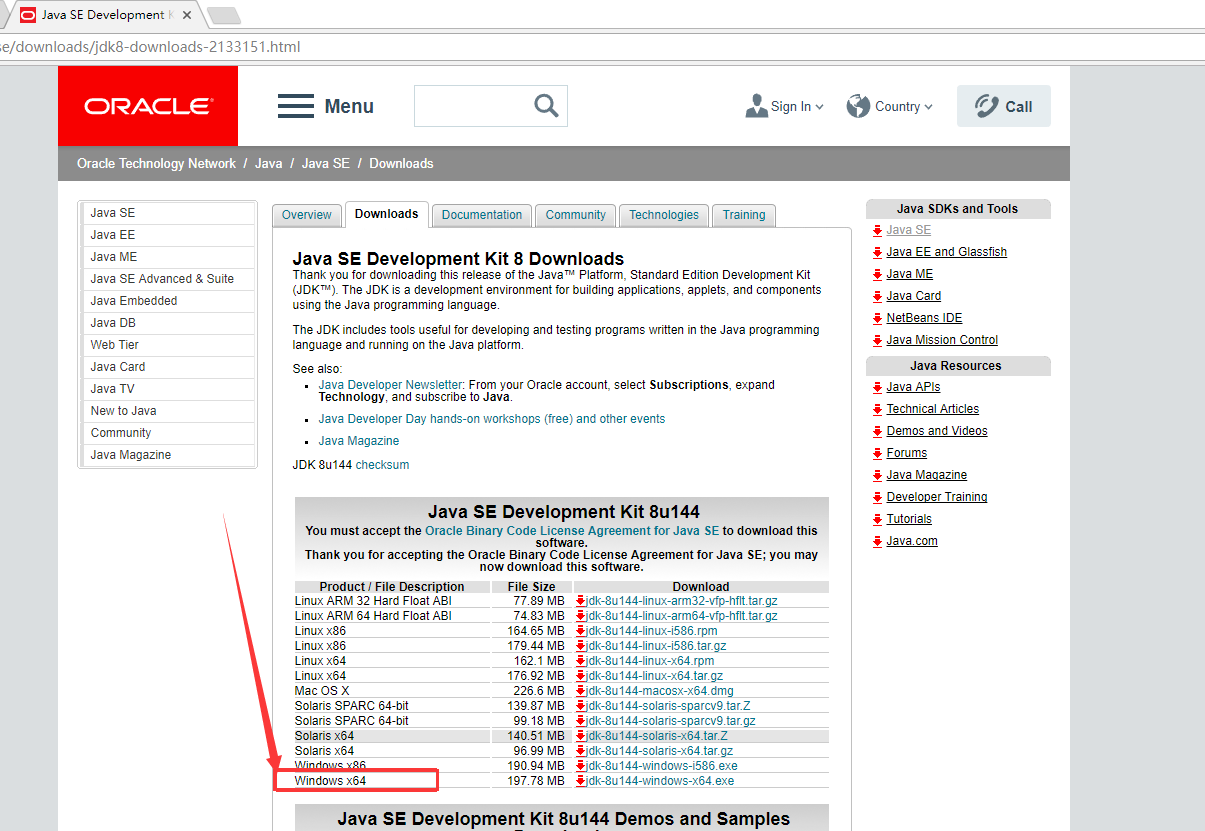
Task: Click red arrow icon for macosx-x64.dmg download
Action: (580, 691)
